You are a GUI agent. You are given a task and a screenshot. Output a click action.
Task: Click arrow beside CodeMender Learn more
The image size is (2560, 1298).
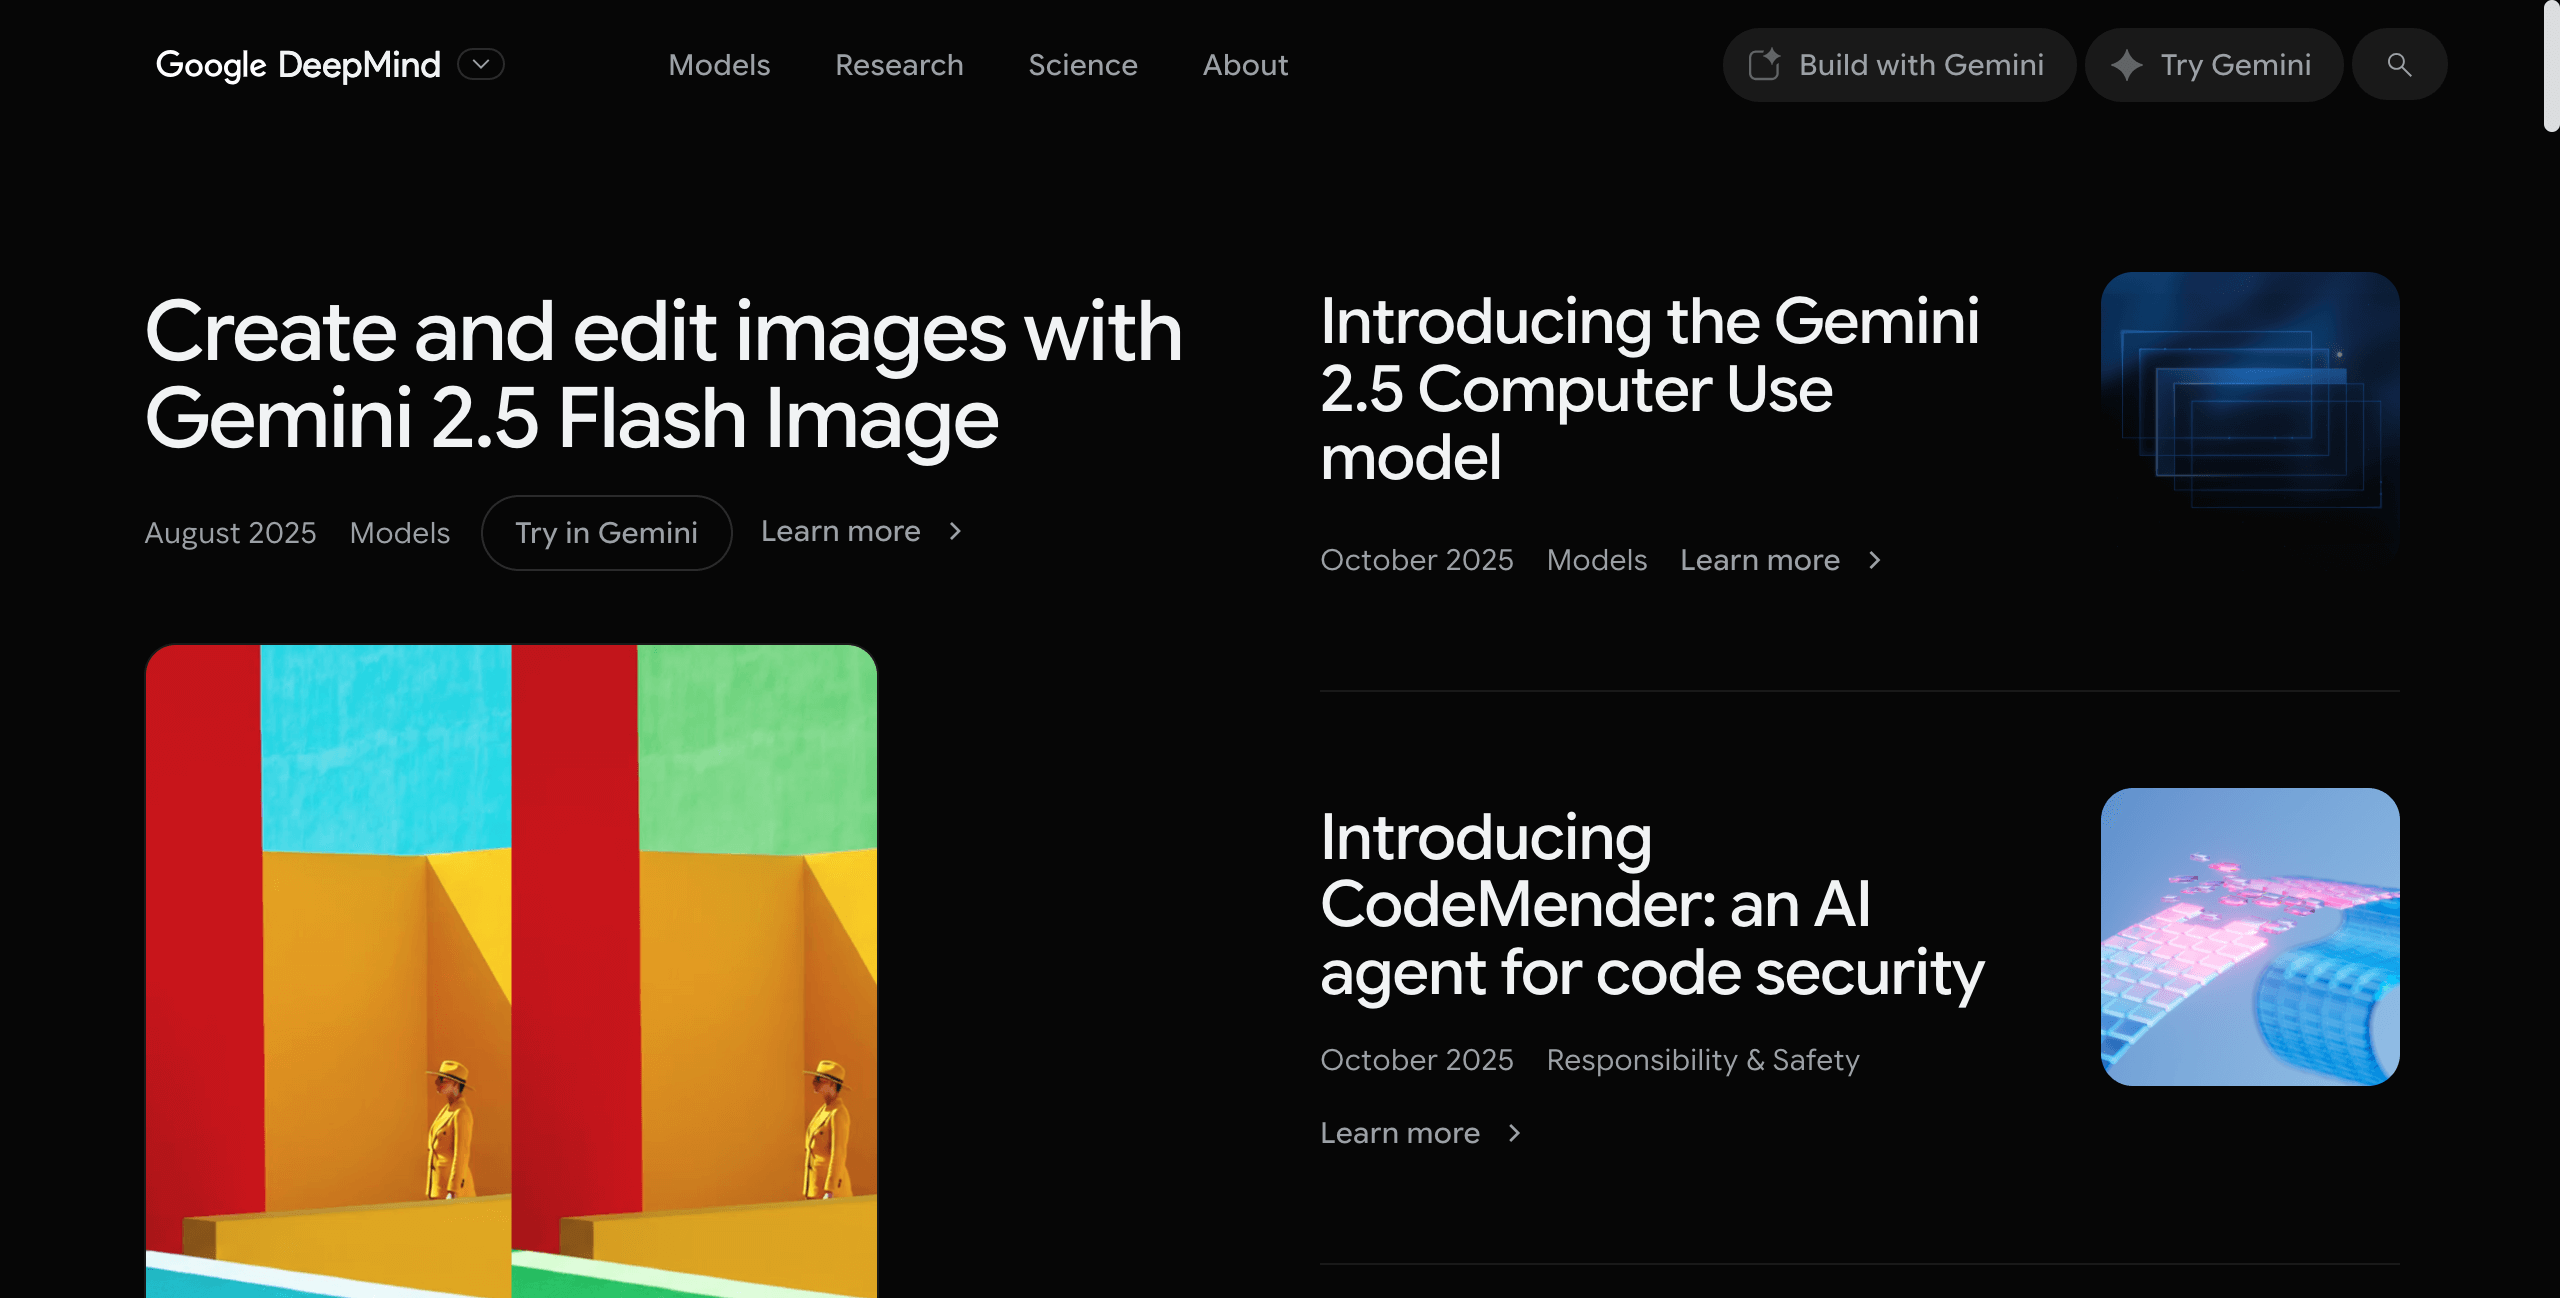click(1514, 1133)
